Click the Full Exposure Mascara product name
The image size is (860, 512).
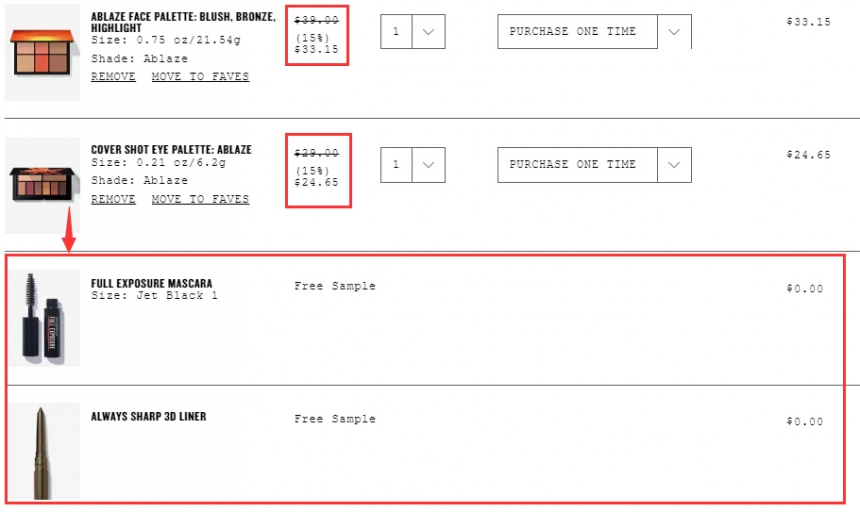[151, 283]
